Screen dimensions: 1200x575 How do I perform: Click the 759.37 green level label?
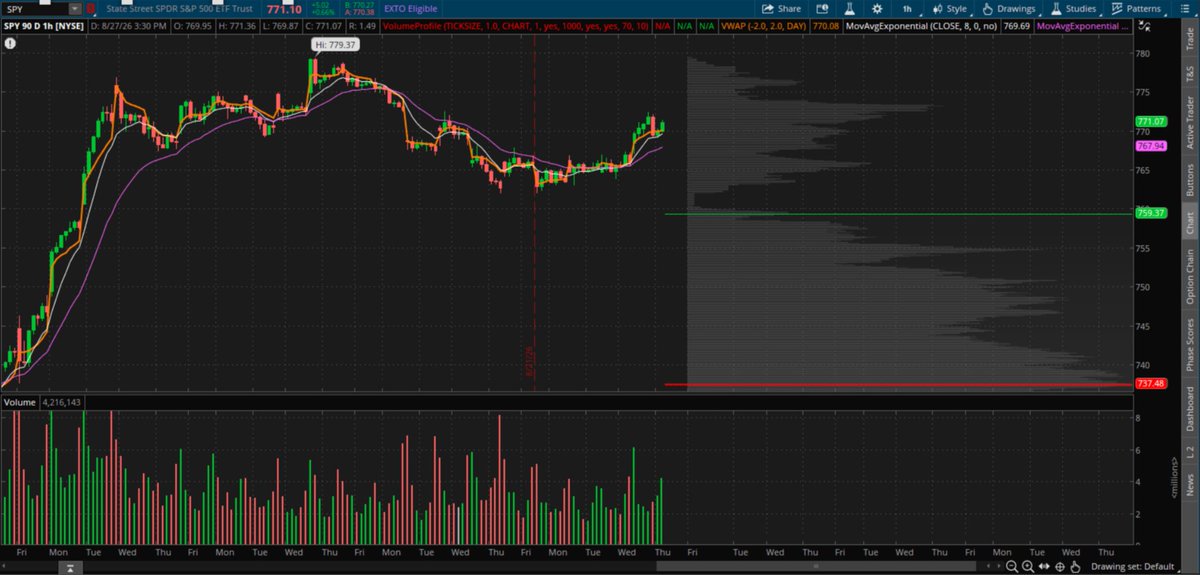(1151, 213)
